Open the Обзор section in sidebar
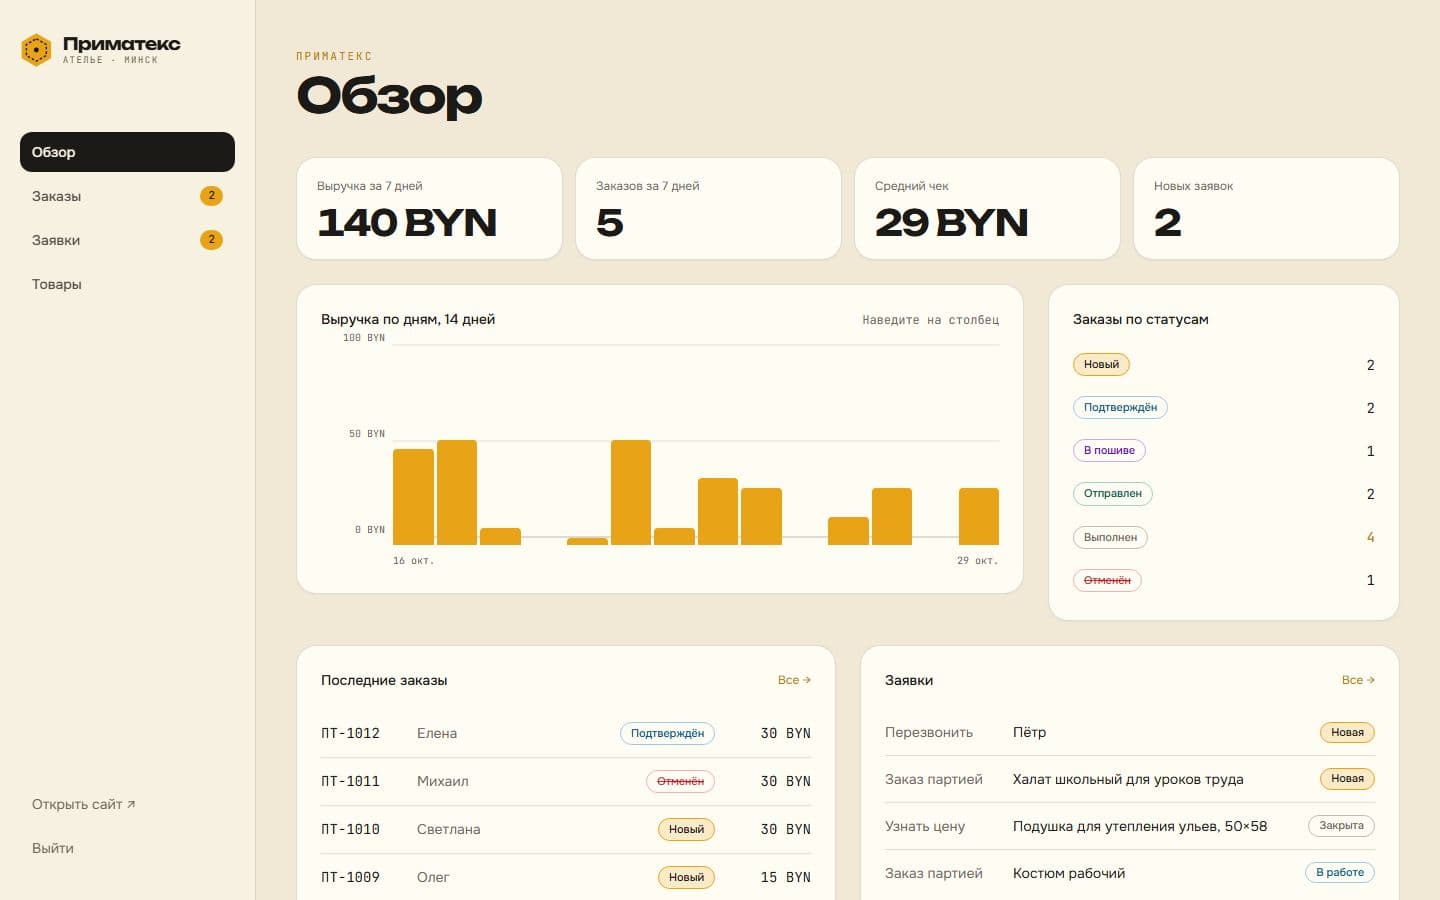This screenshot has height=900, width=1440. point(127,152)
